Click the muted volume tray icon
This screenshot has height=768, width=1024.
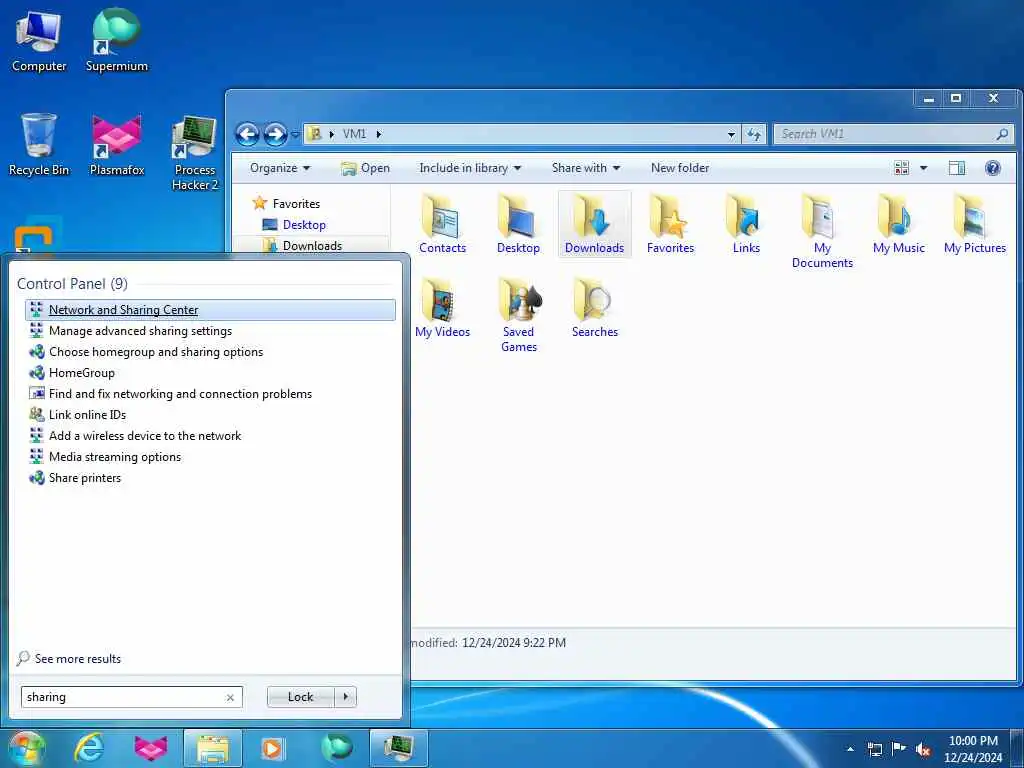[x=923, y=750]
